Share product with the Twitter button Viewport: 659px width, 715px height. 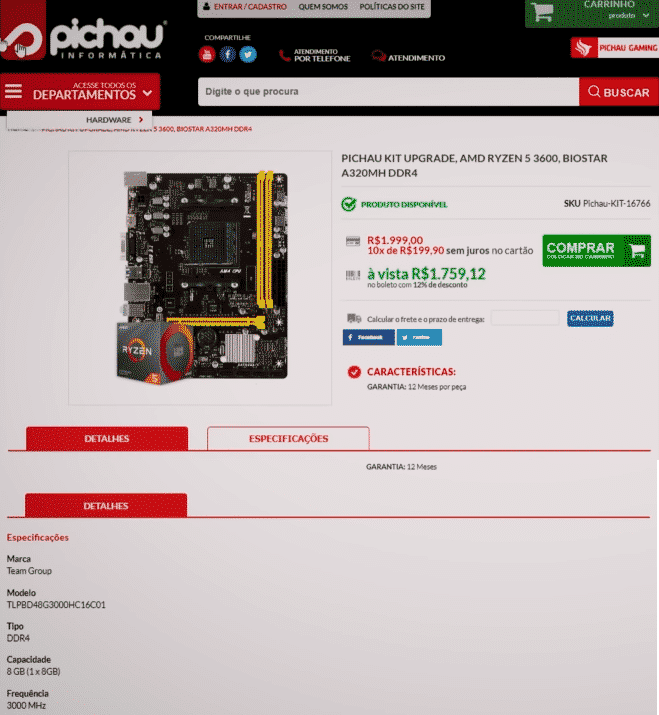[x=419, y=337]
